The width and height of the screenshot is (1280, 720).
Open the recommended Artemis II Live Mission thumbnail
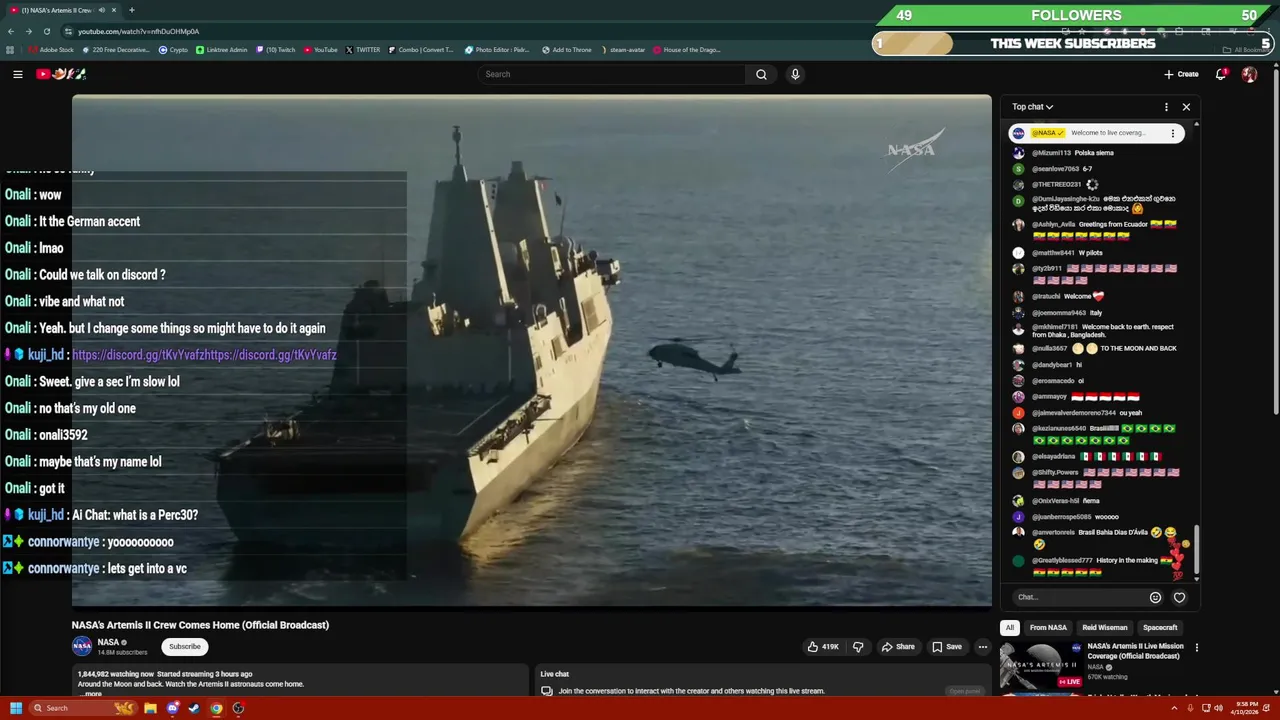point(1040,666)
